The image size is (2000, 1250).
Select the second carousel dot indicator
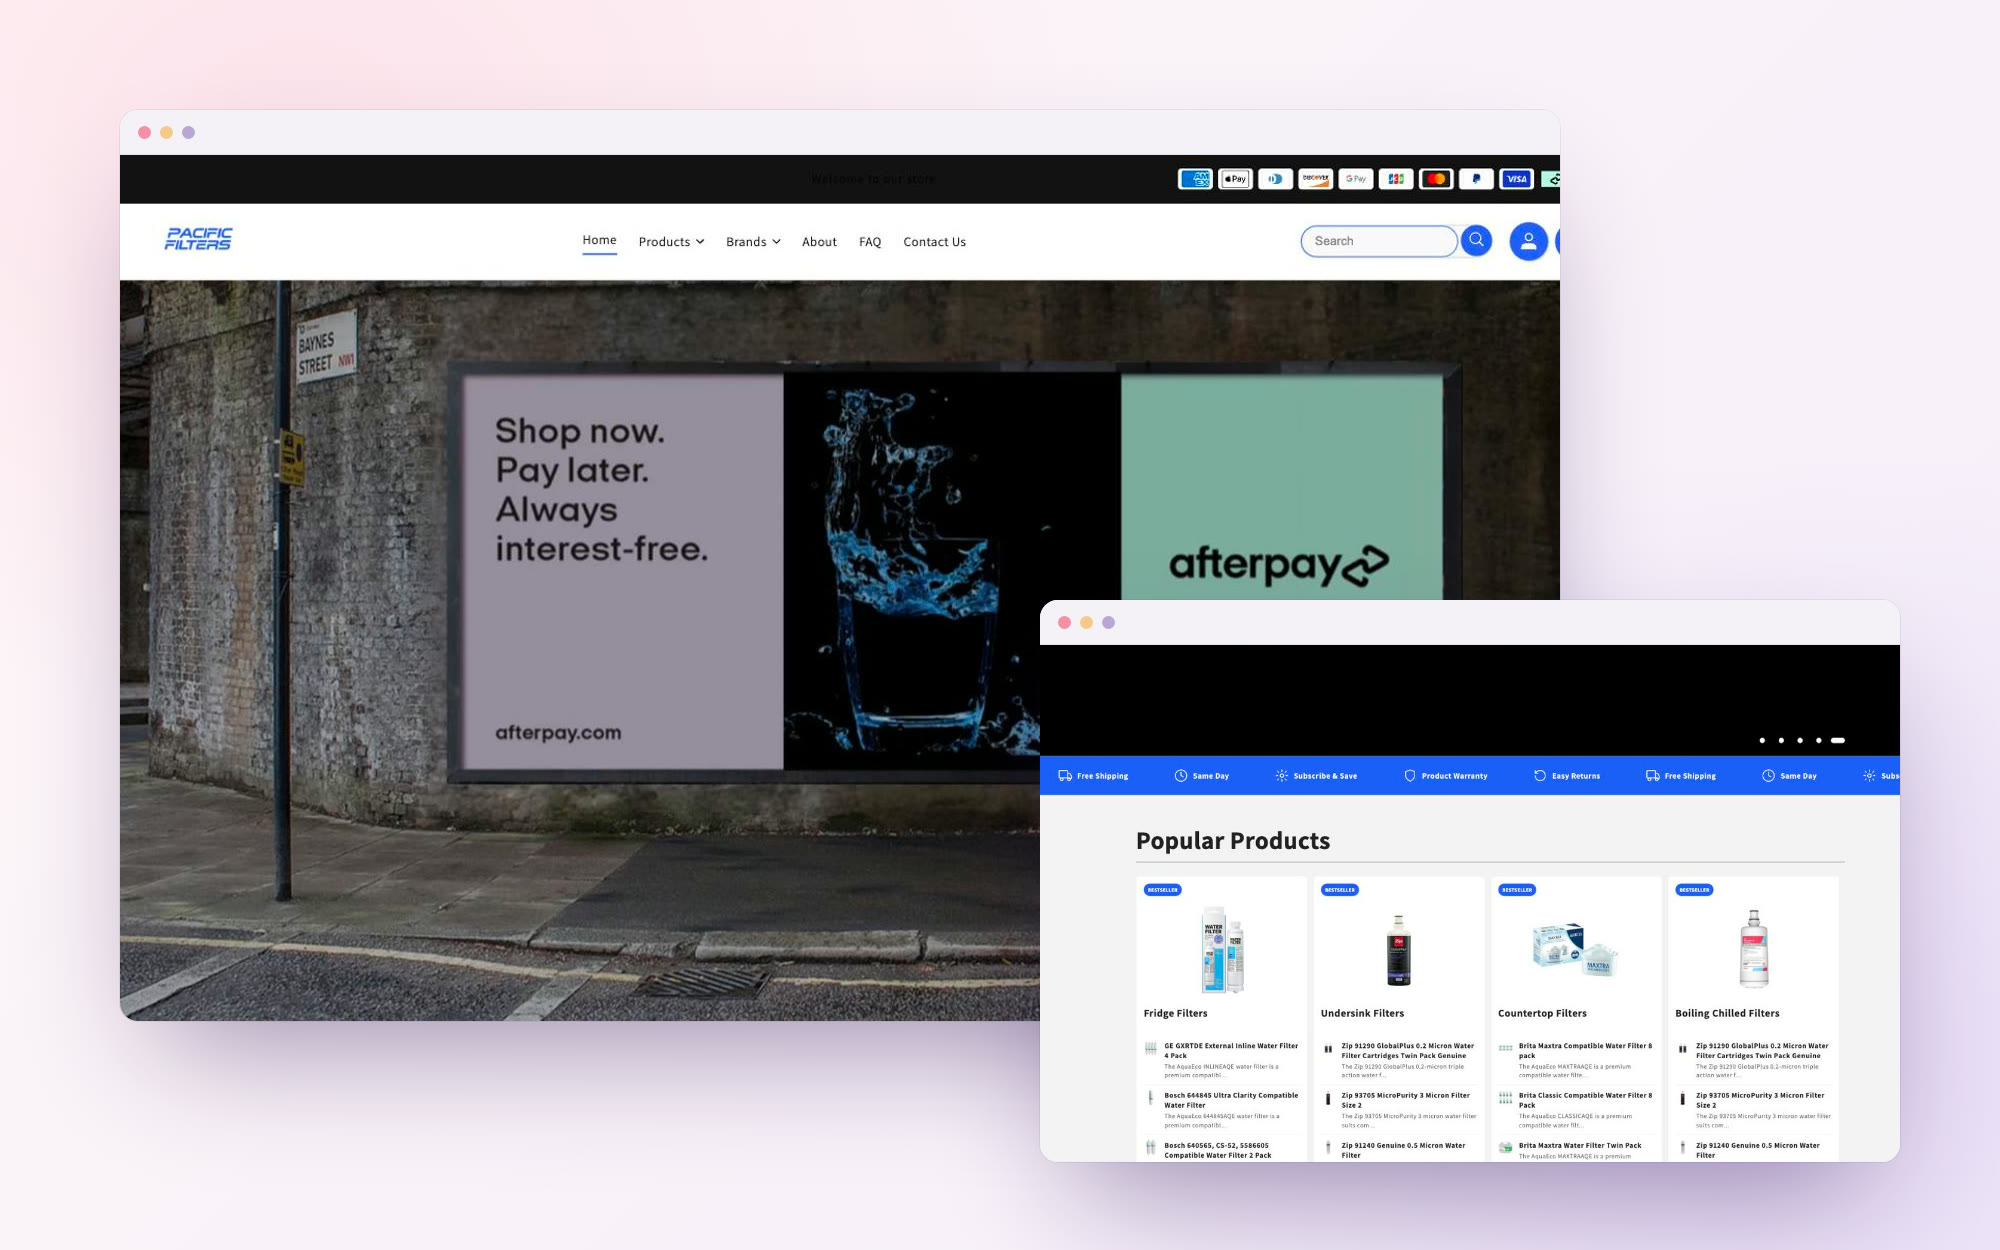pyautogui.click(x=1781, y=741)
